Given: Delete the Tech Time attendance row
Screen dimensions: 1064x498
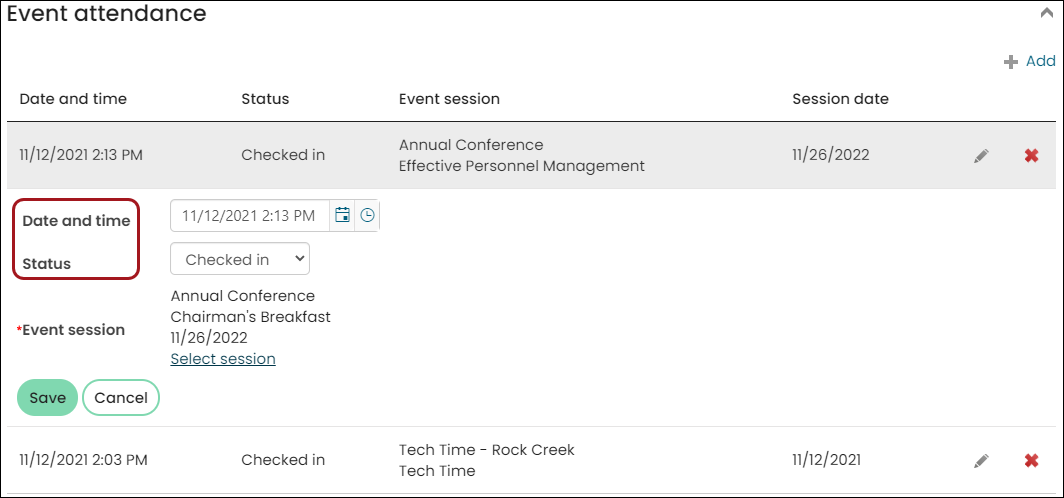Looking at the screenshot, I should [x=1031, y=461].
